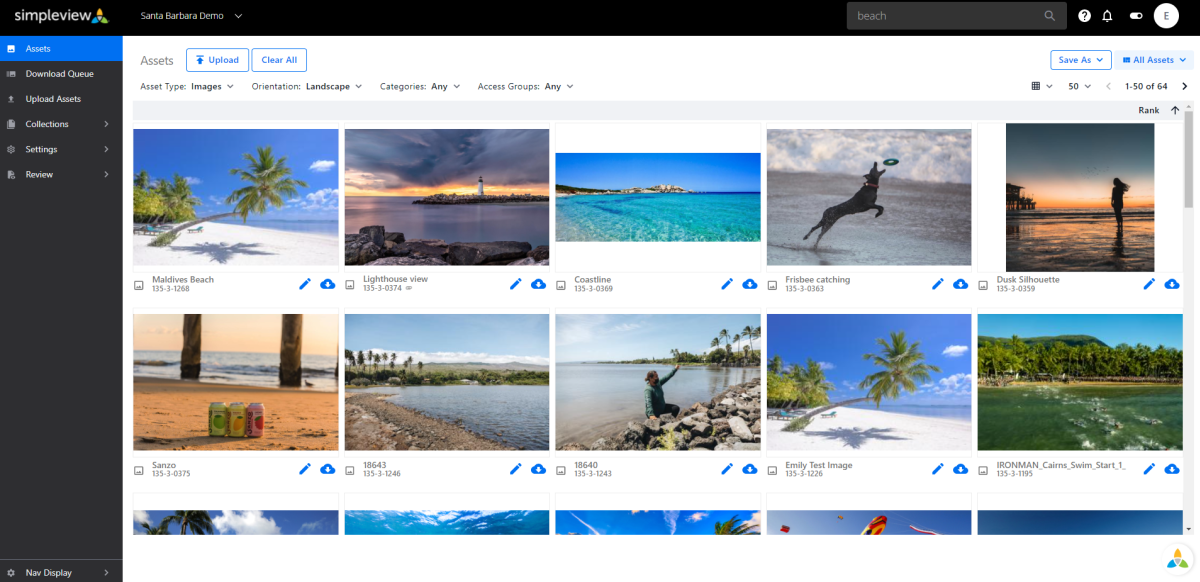Toggle the header switch beside the bell
1200x582 pixels.
(x=1136, y=16)
